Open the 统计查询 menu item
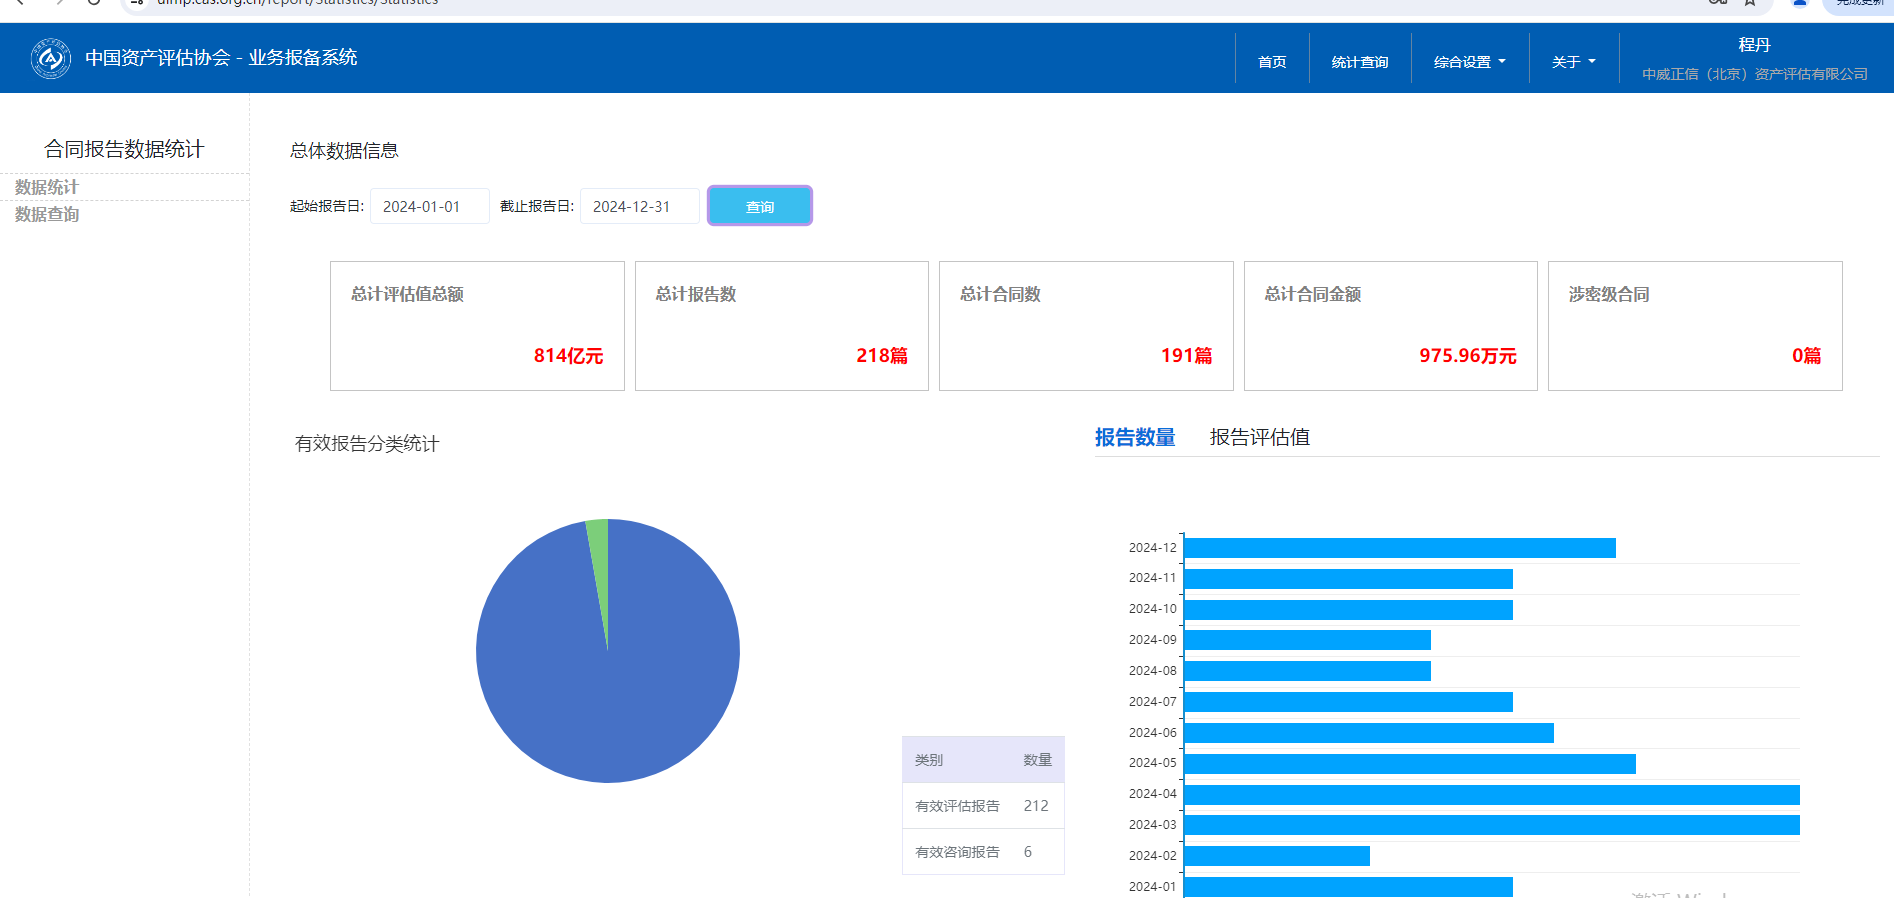 click(1359, 62)
